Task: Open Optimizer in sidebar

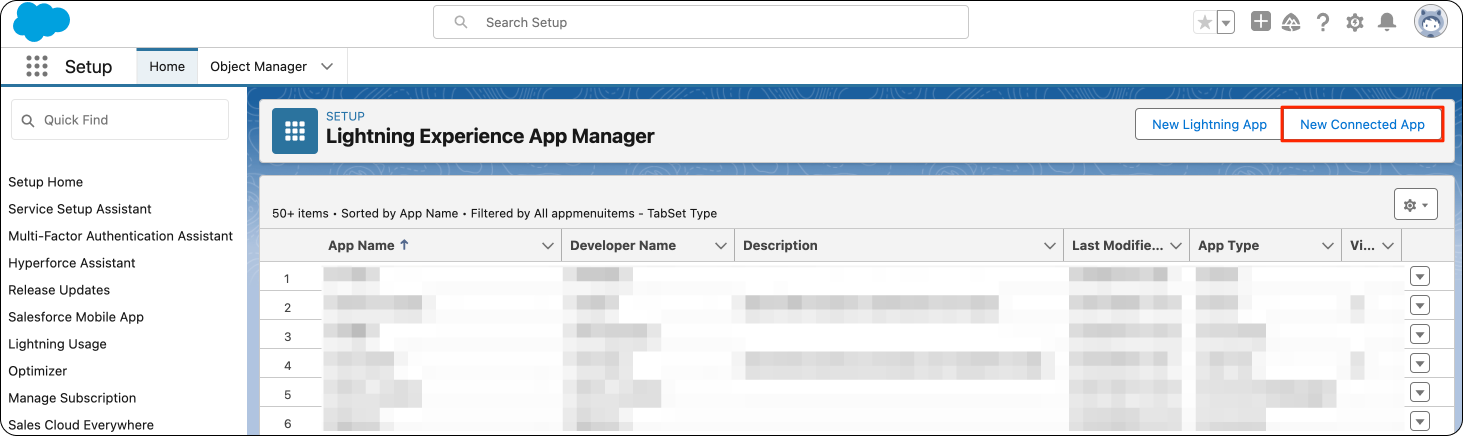Action: click(x=38, y=371)
